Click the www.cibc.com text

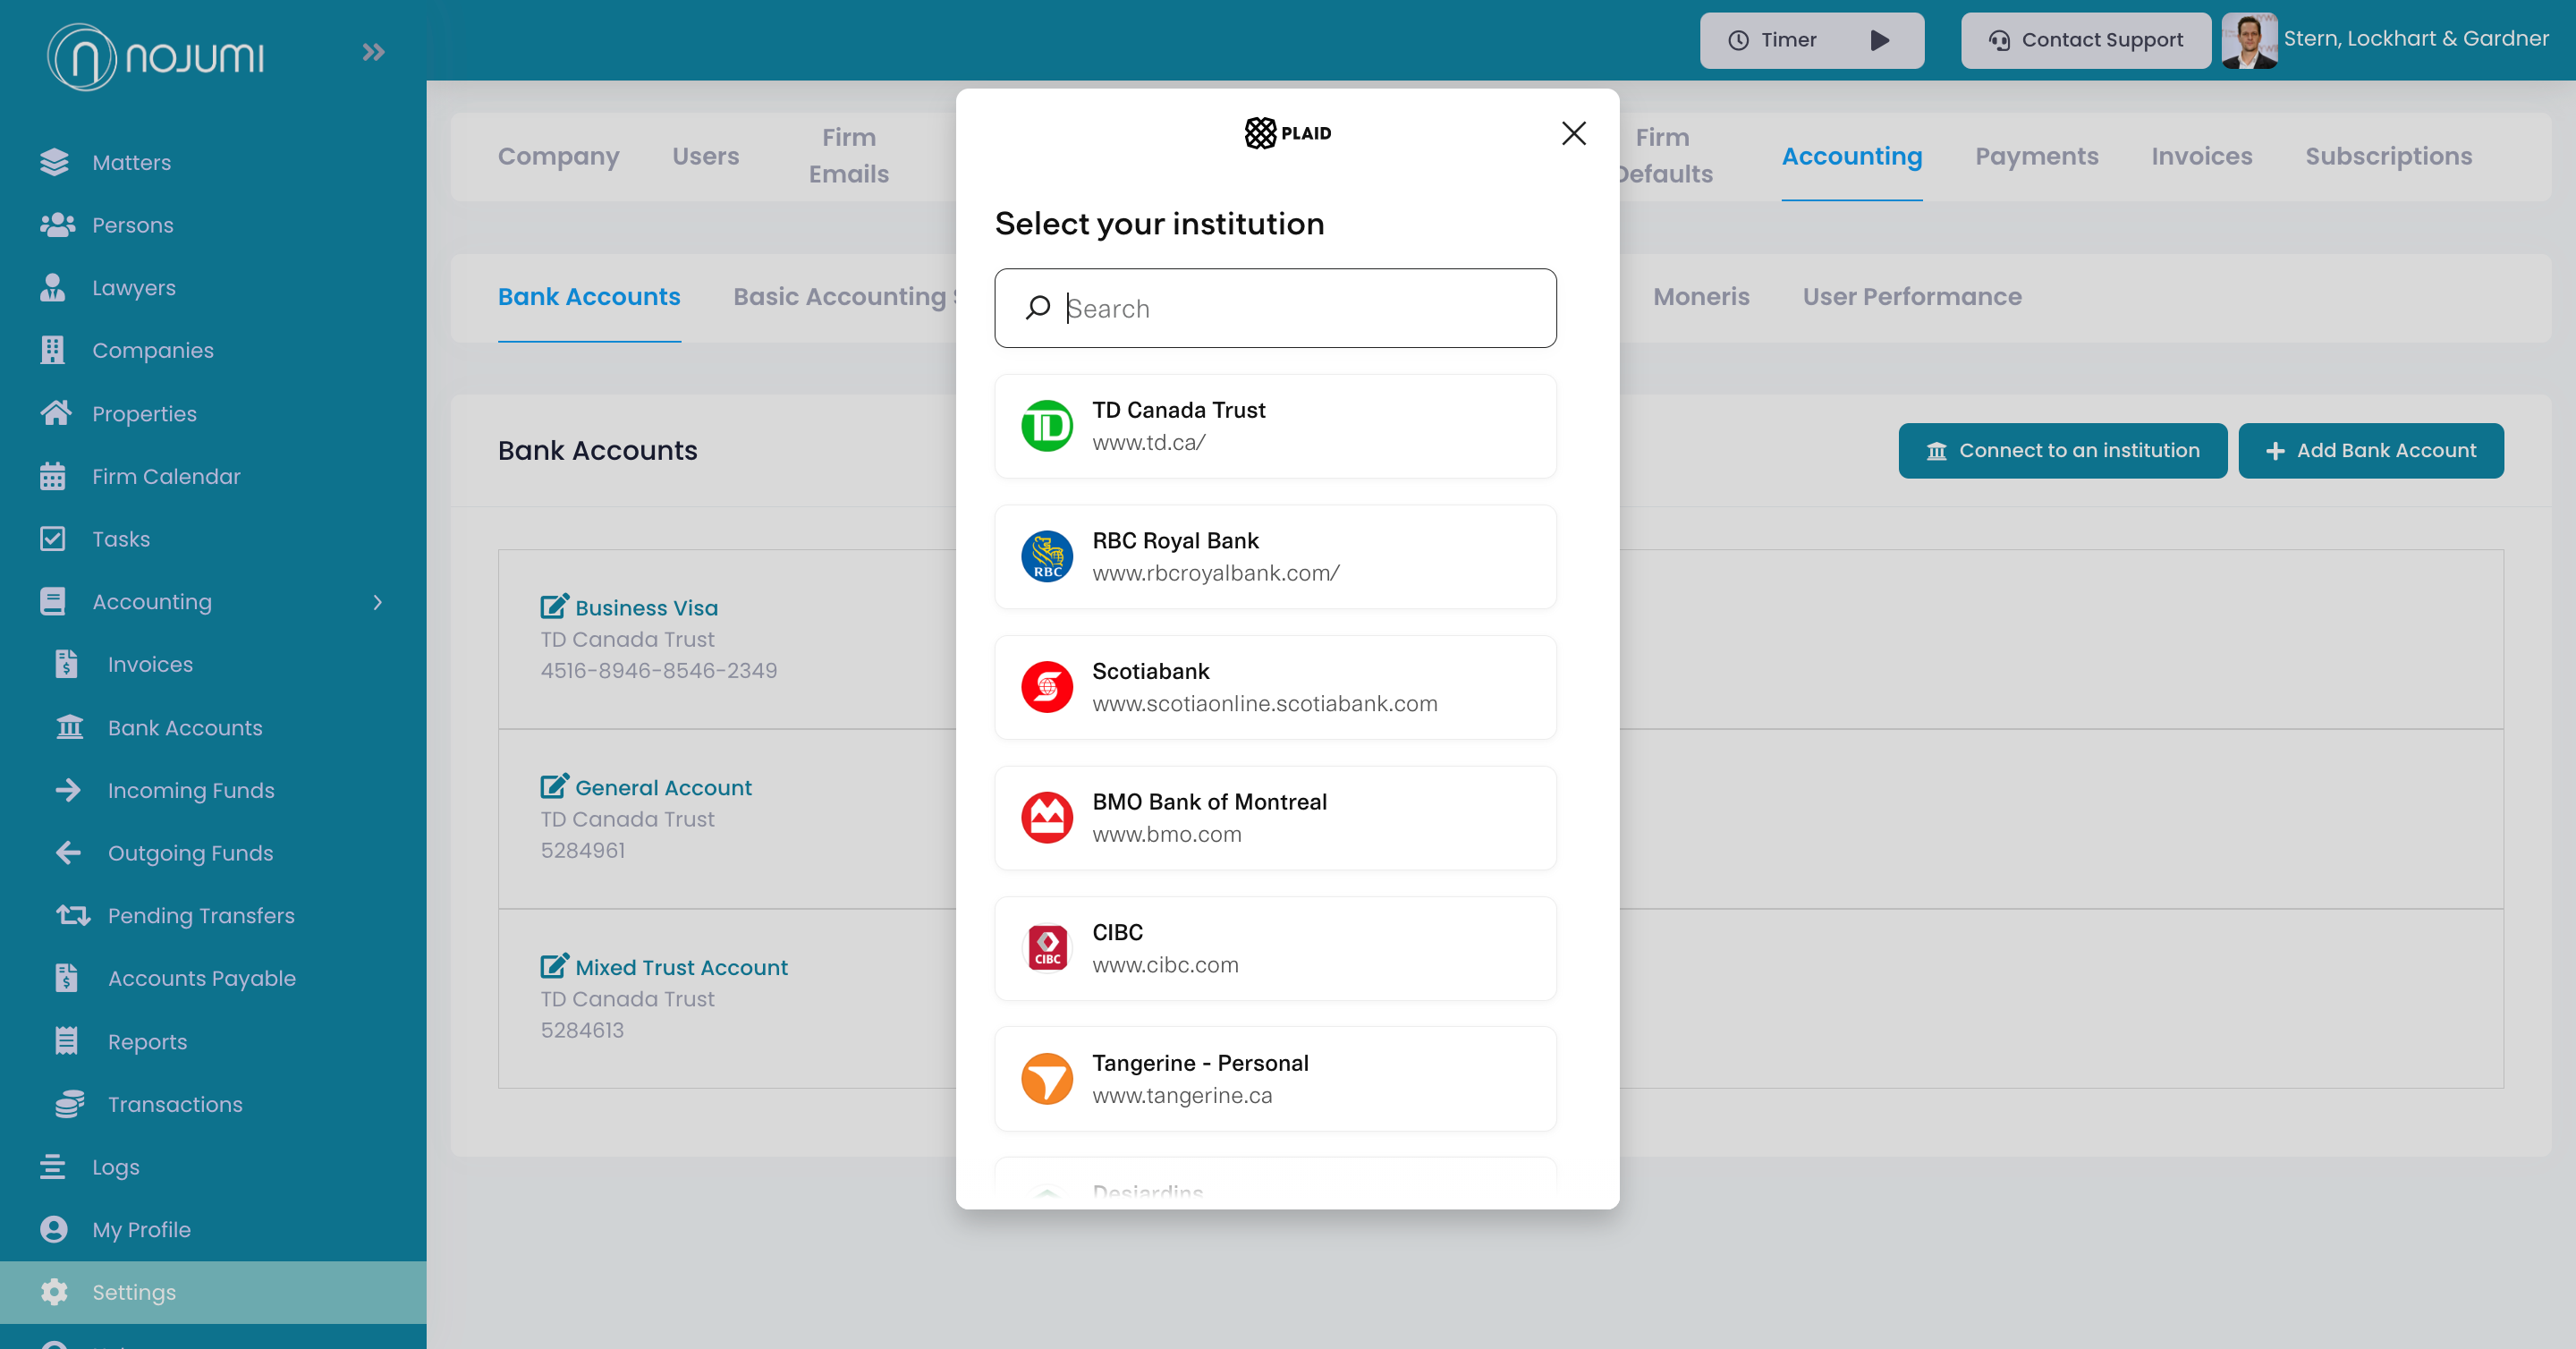[x=1165, y=965]
